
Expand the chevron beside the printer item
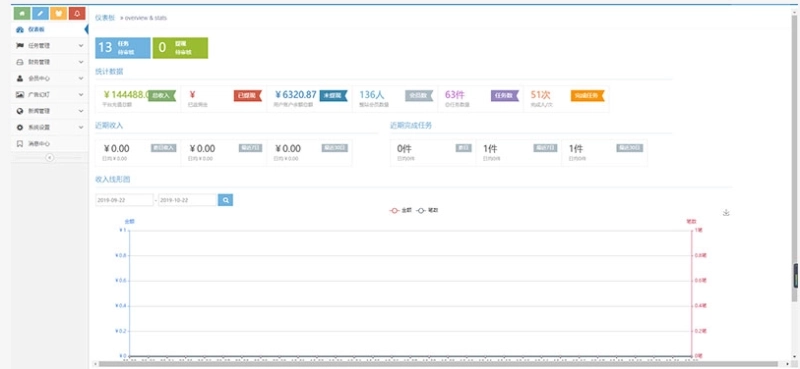point(81,62)
